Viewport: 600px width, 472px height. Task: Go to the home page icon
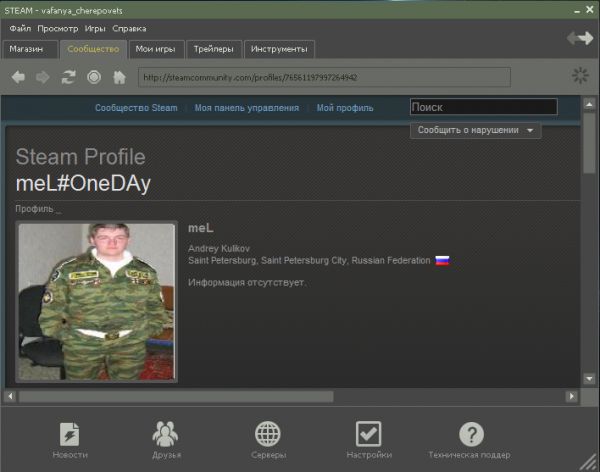[119, 77]
